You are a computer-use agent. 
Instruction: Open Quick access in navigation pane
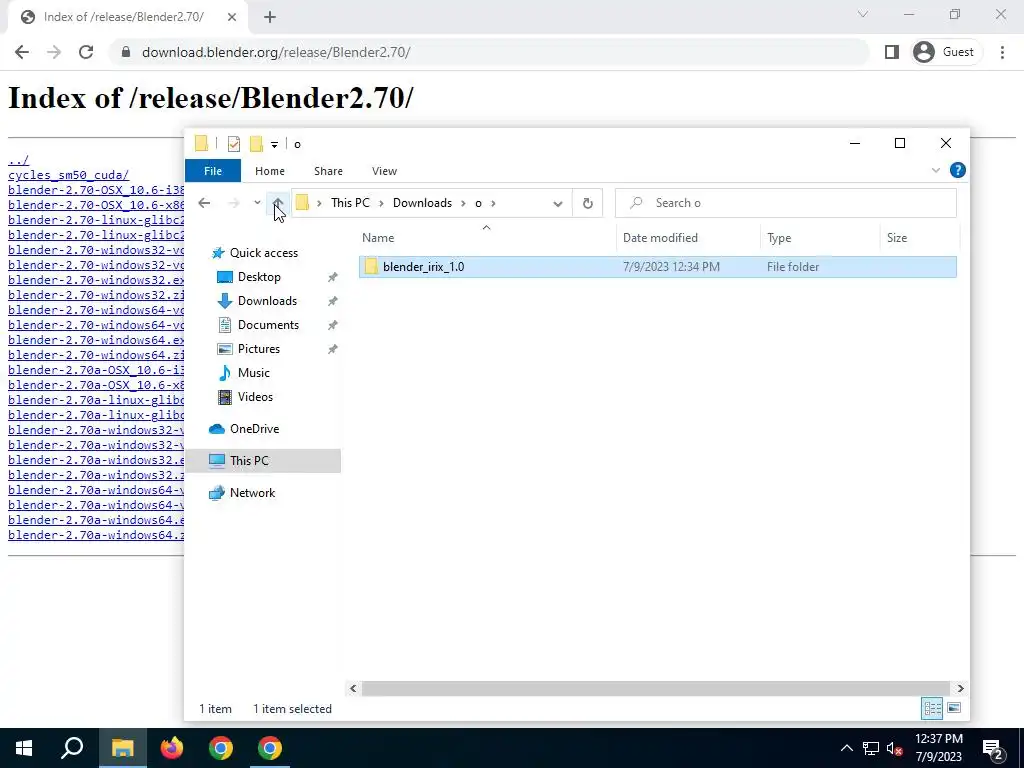[263, 253]
